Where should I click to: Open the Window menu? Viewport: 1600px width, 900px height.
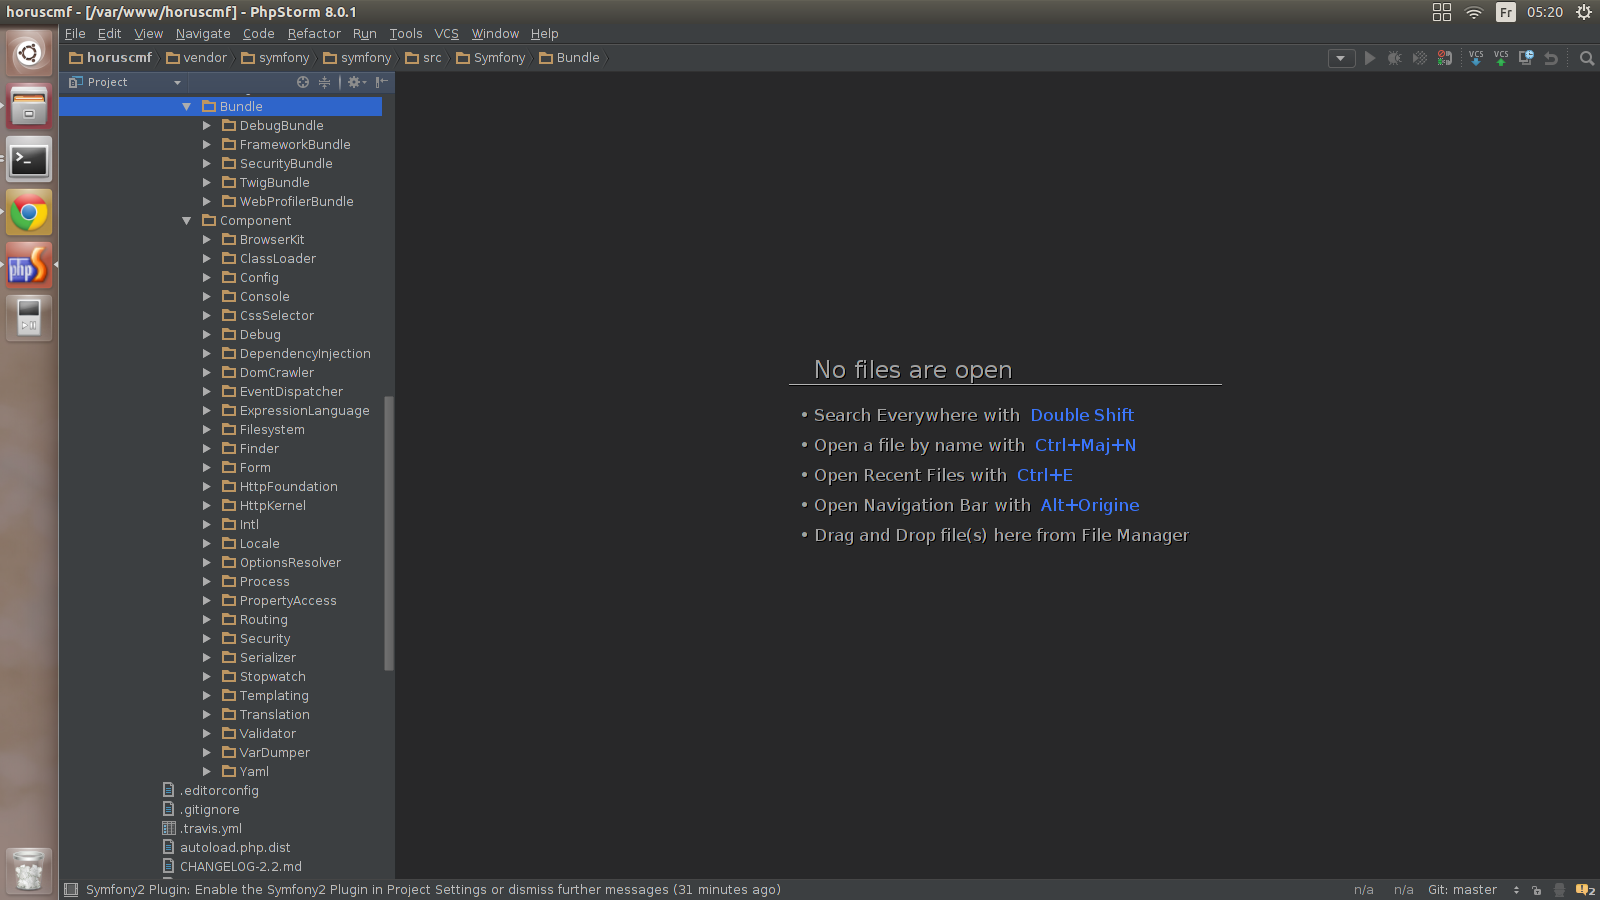click(495, 34)
